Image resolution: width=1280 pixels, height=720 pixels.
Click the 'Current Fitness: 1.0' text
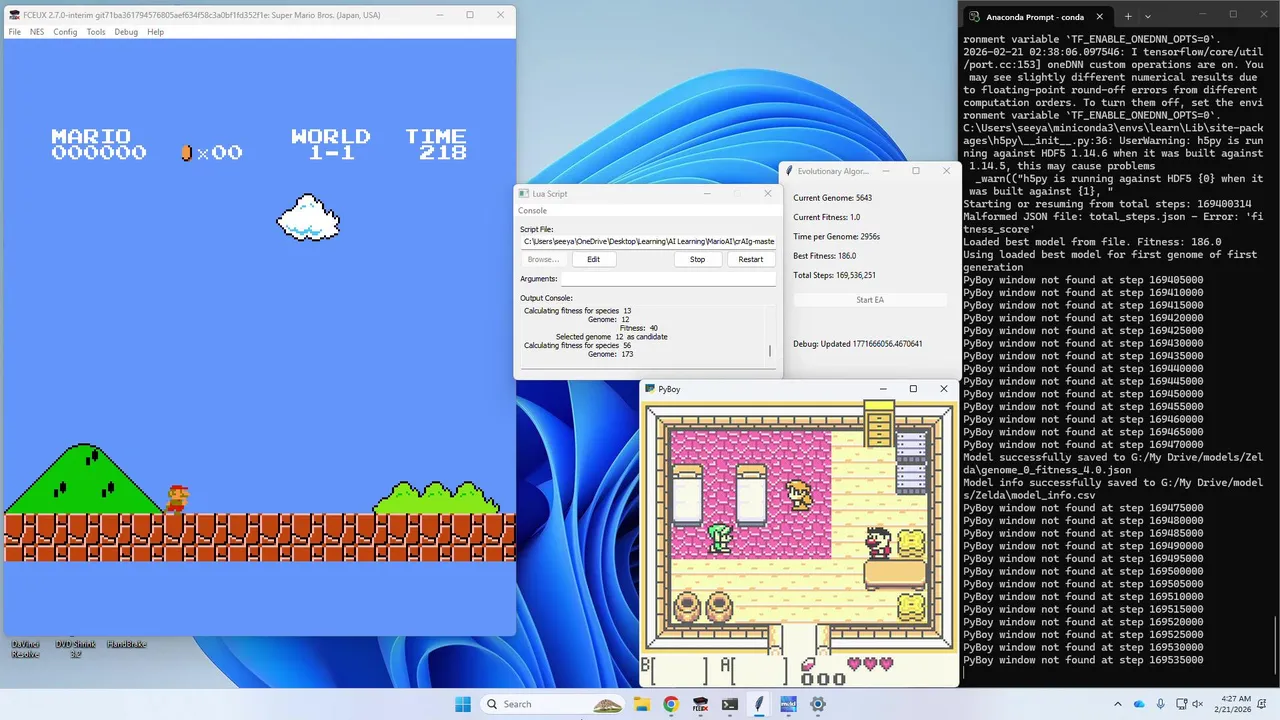pyautogui.click(x=826, y=217)
